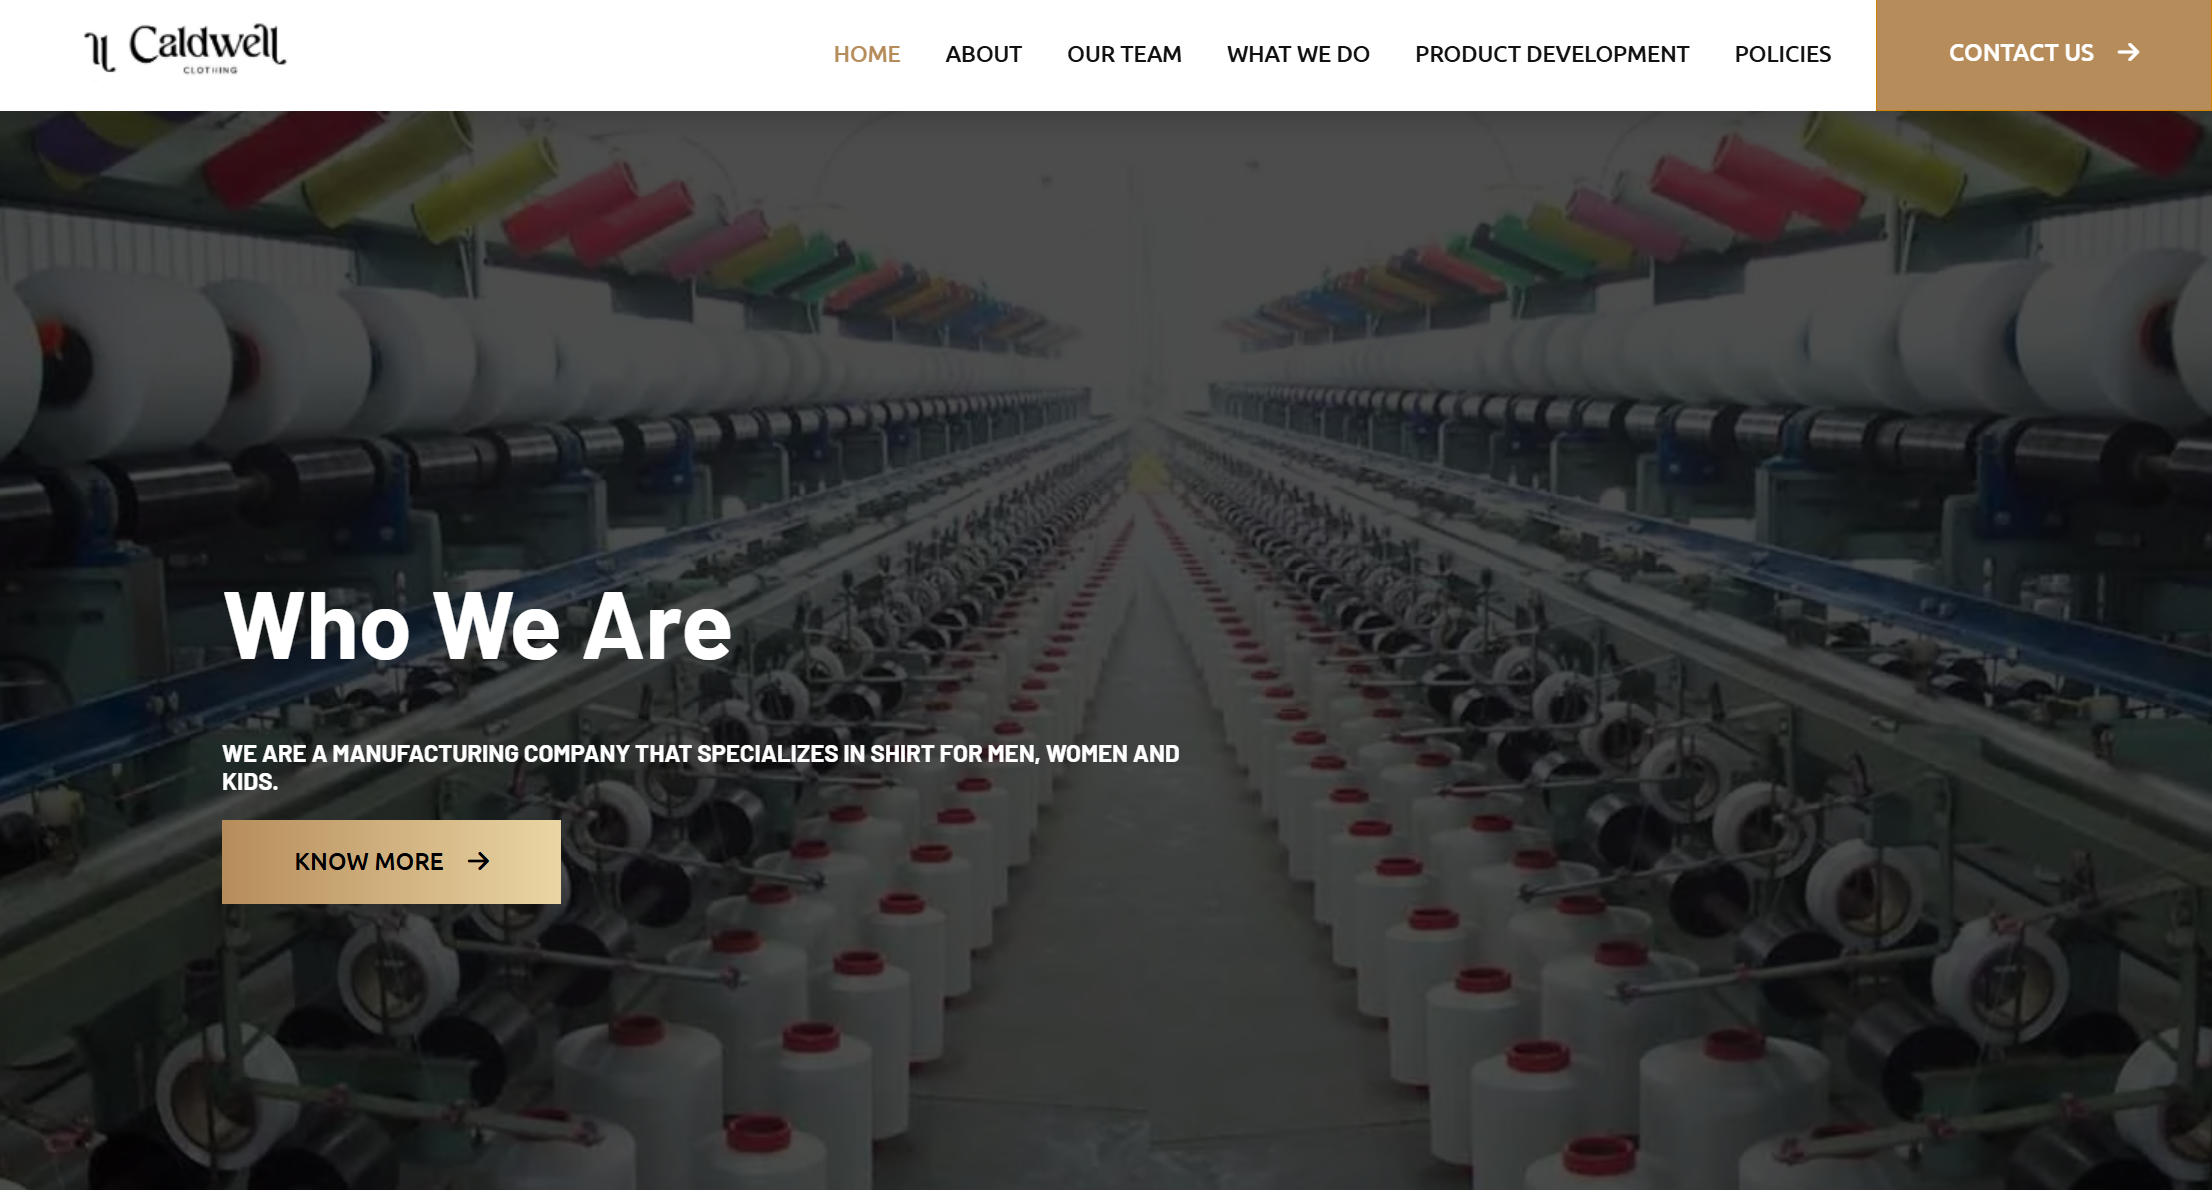Click the word 'Who' in the hero heading
Screen dimensions: 2212x1190
(317, 627)
